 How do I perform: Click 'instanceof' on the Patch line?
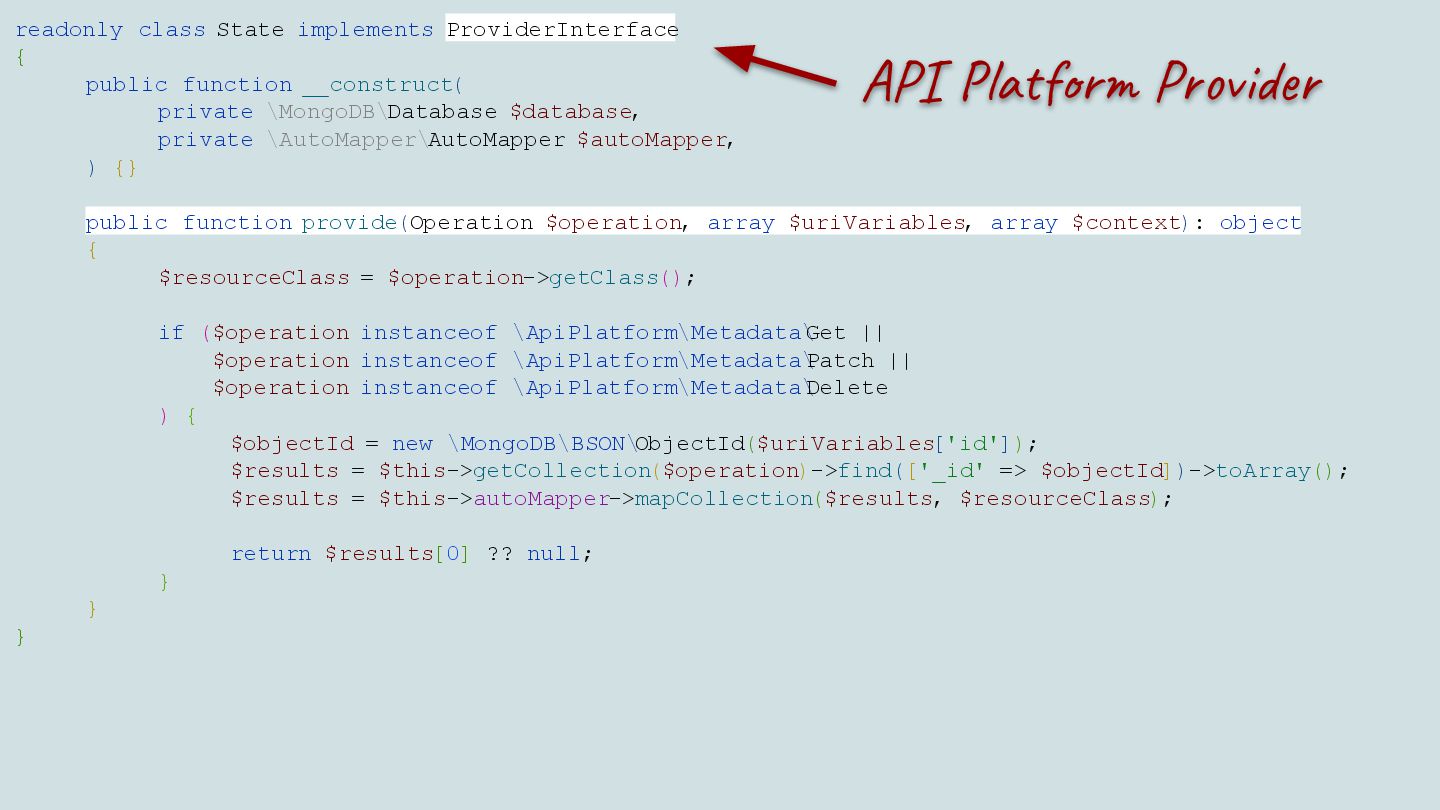(429, 361)
